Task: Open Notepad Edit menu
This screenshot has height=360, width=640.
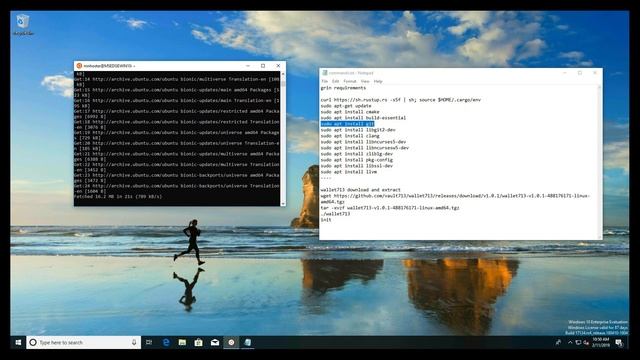Action: click(x=336, y=82)
